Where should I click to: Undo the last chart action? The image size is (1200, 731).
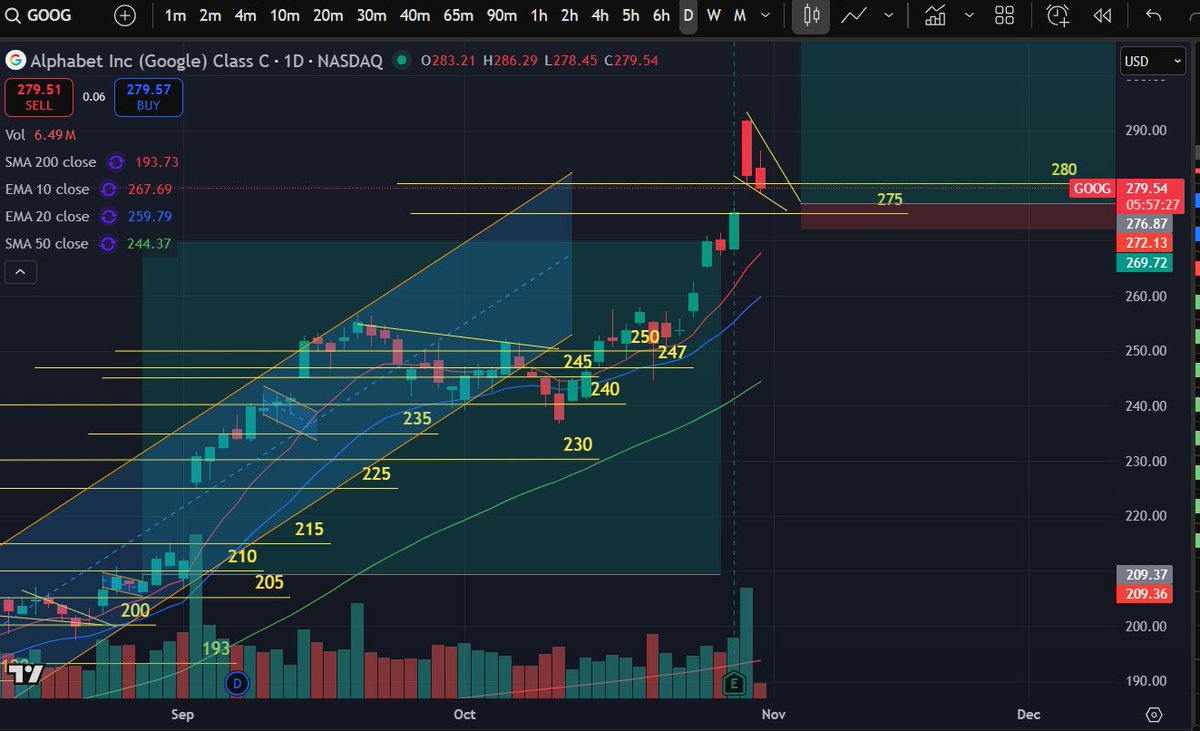[x=1155, y=16]
